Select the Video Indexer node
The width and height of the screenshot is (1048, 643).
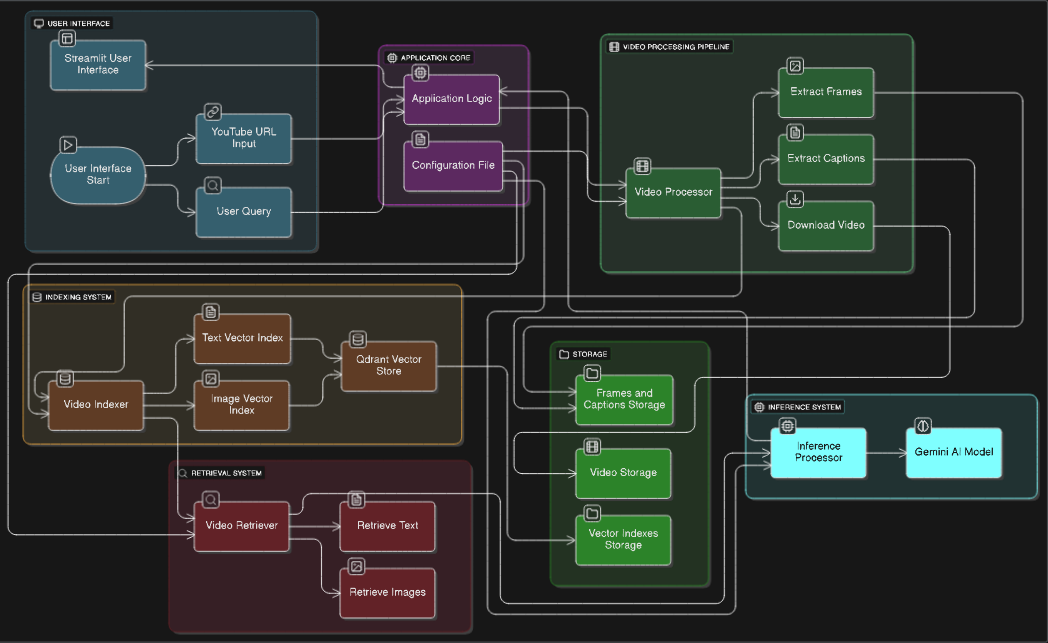click(95, 405)
